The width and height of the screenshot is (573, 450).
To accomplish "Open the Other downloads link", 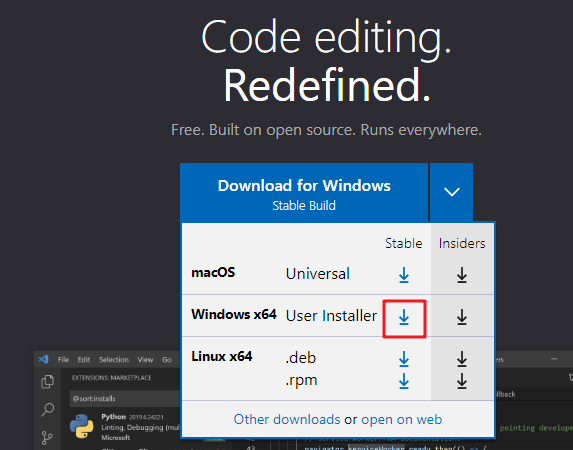I will [287, 419].
